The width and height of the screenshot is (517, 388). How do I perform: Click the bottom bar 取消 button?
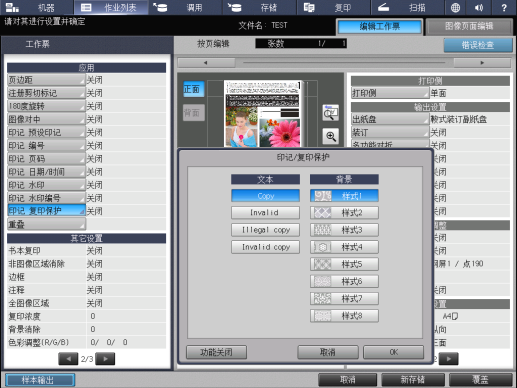pos(348,380)
